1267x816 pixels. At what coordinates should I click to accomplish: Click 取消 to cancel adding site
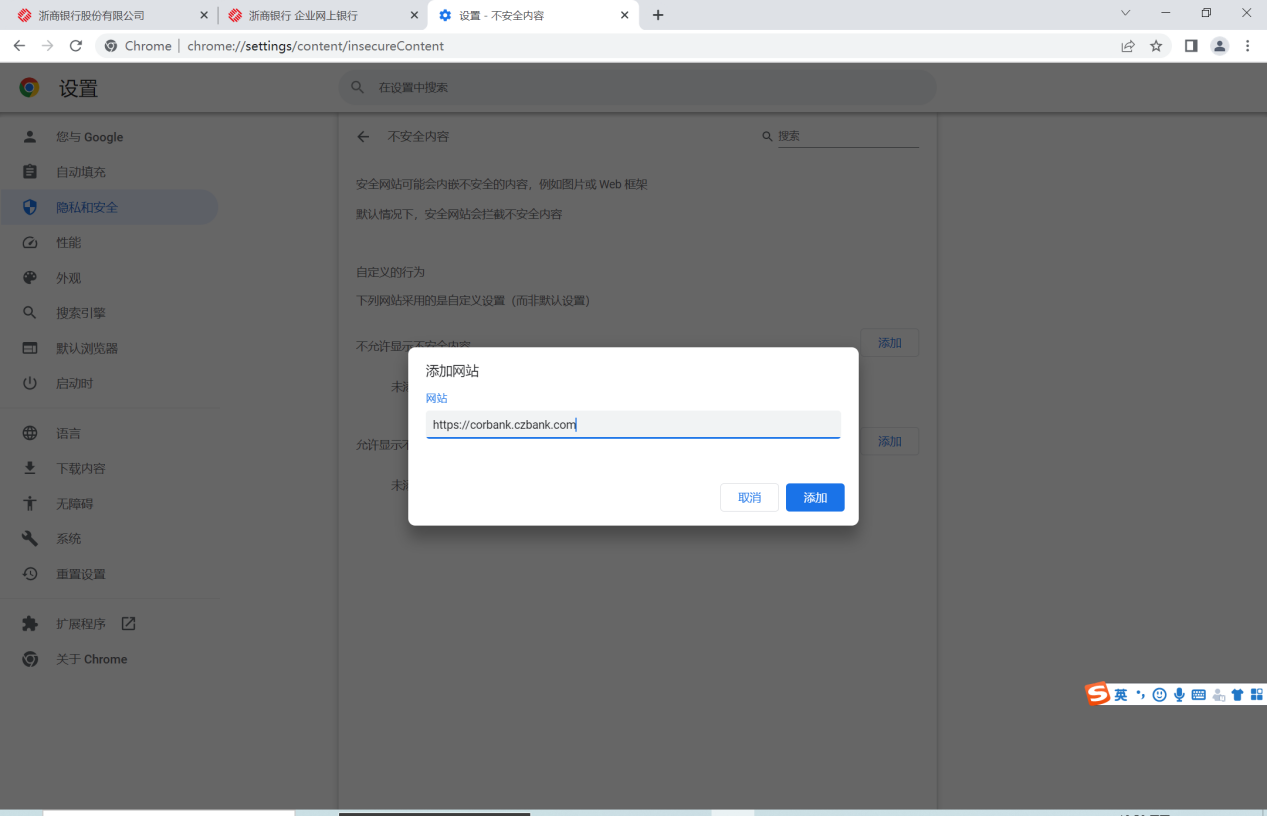click(x=749, y=497)
